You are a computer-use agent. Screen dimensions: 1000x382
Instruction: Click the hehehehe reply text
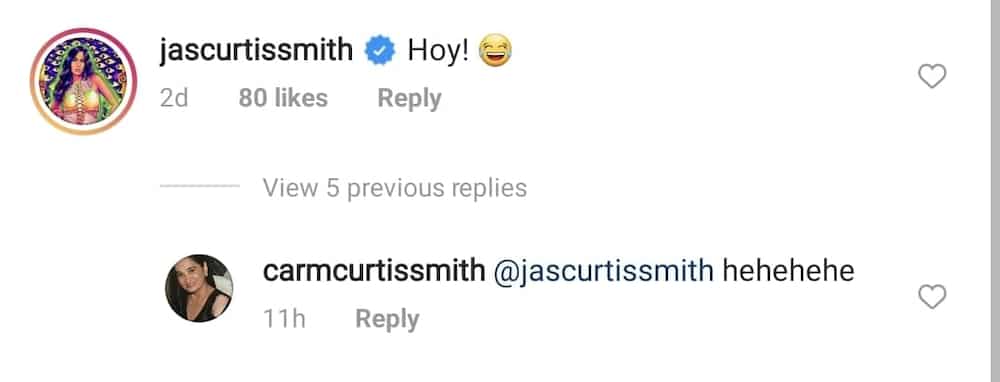coord(788,271)
